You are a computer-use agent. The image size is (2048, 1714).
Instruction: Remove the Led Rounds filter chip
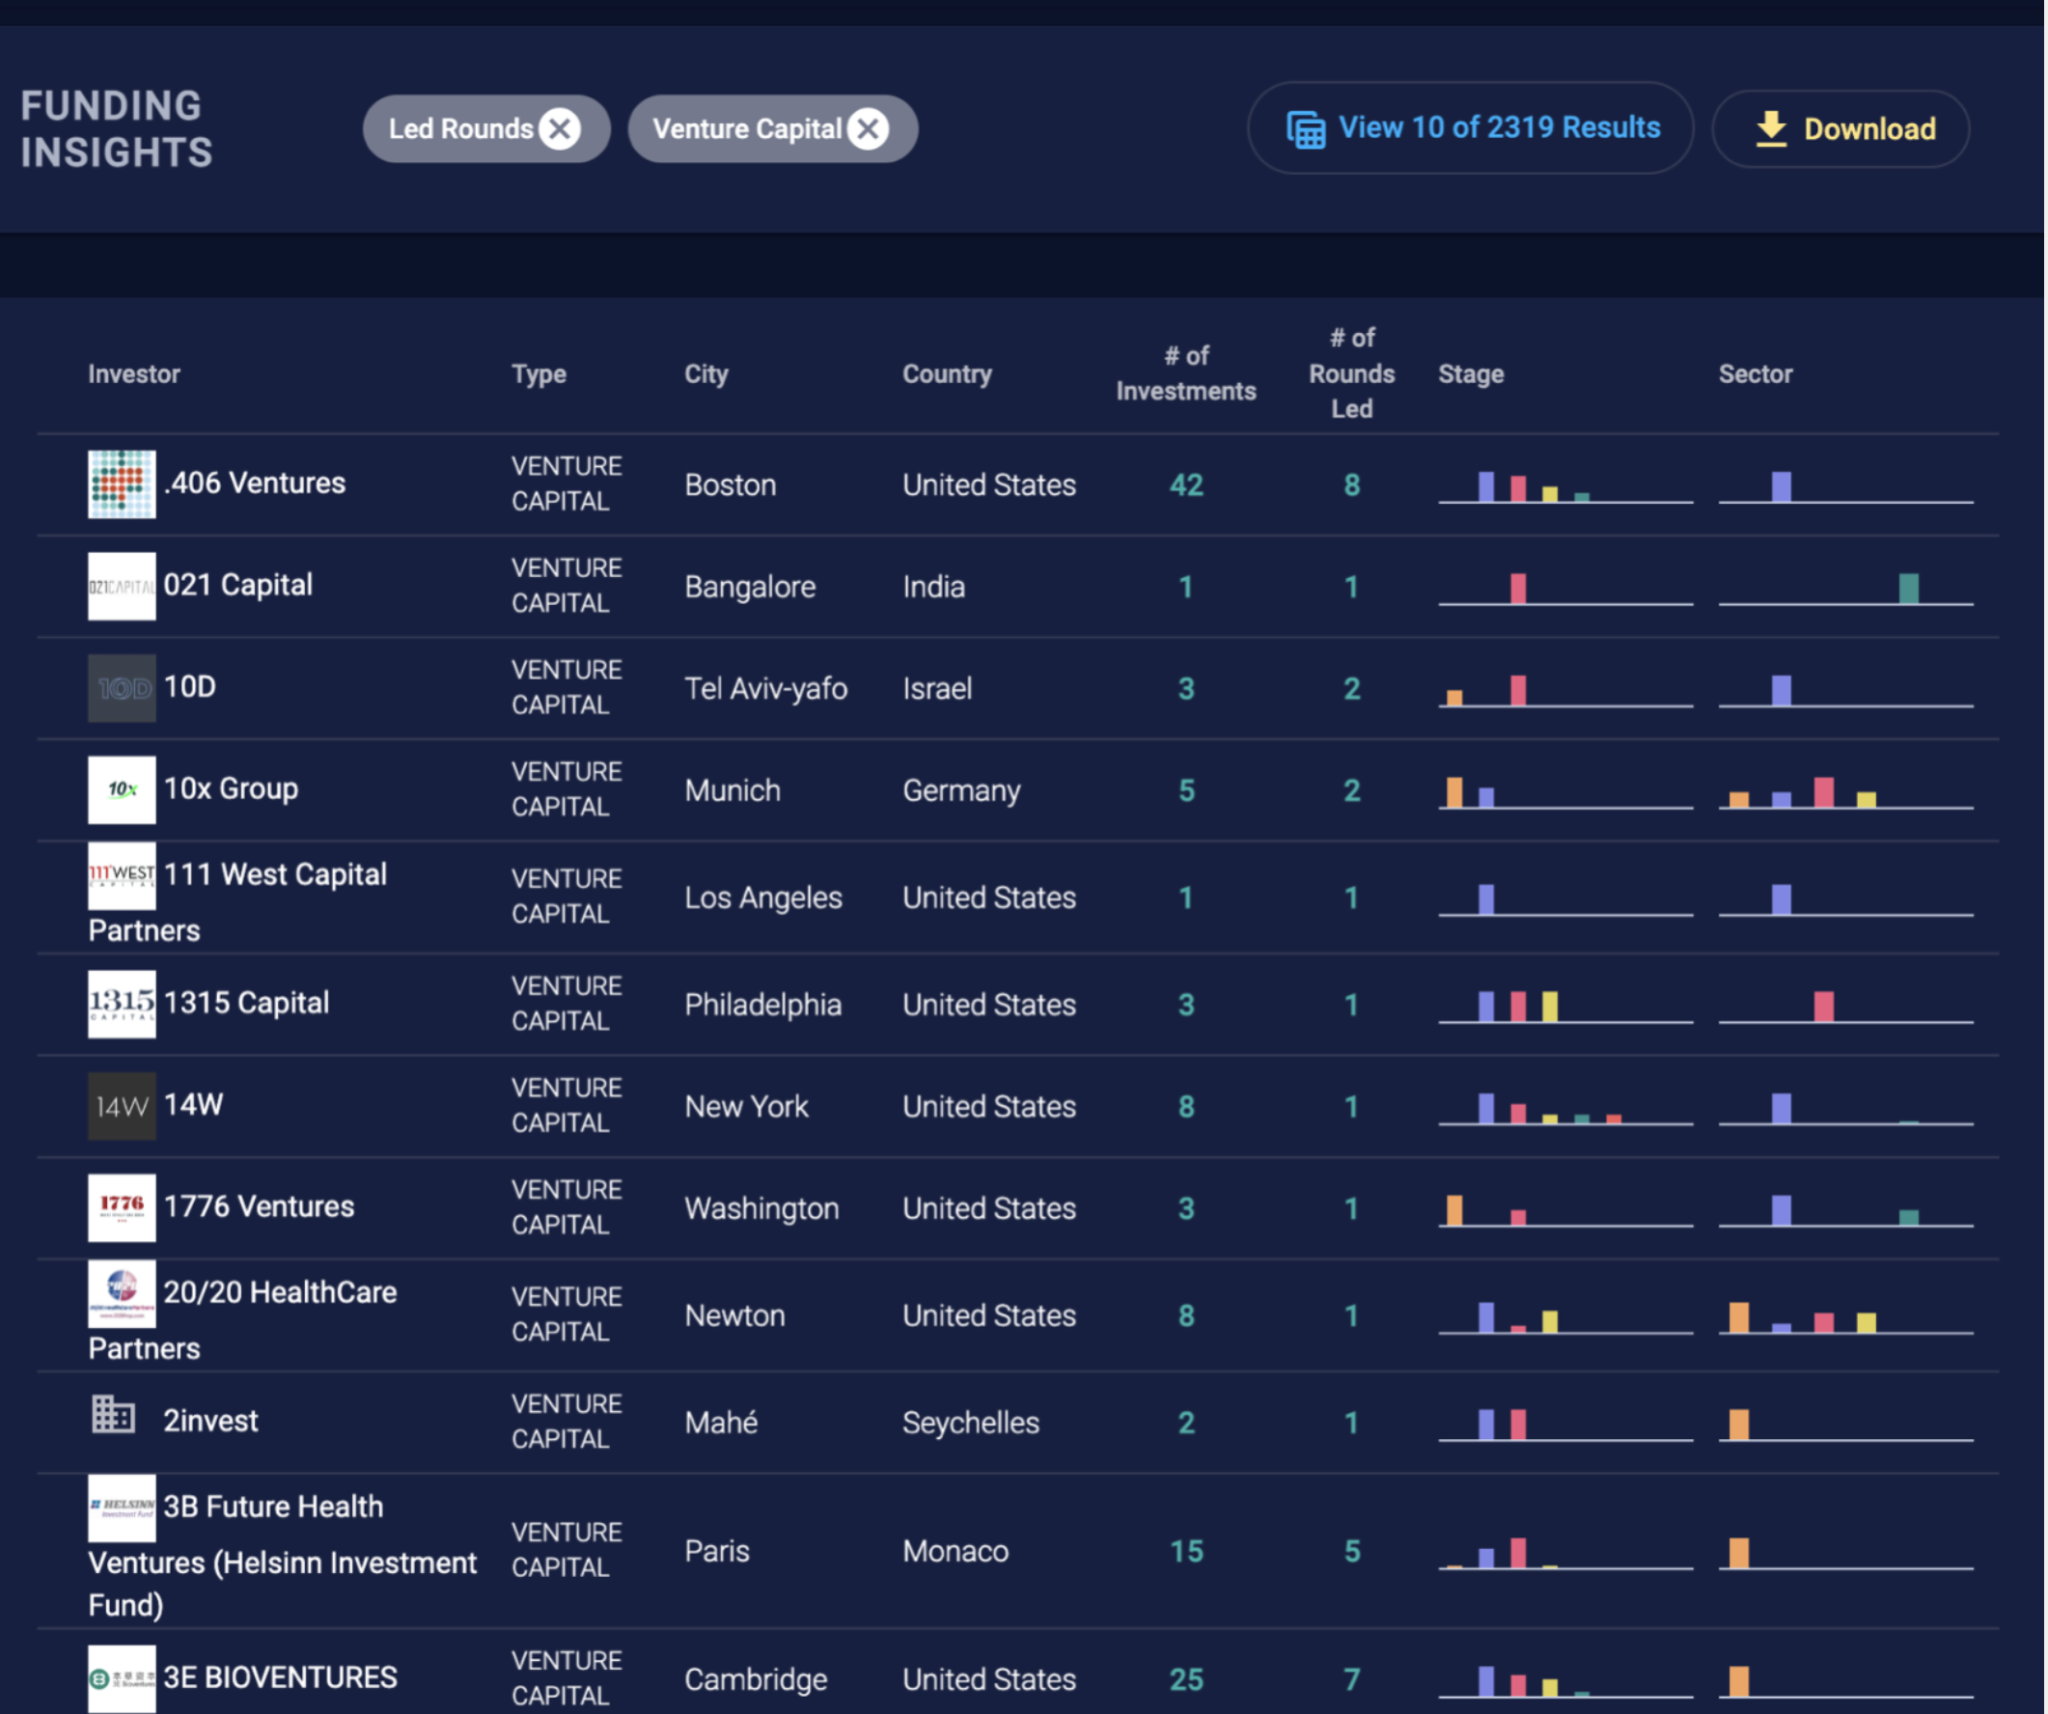coord(560,129)
